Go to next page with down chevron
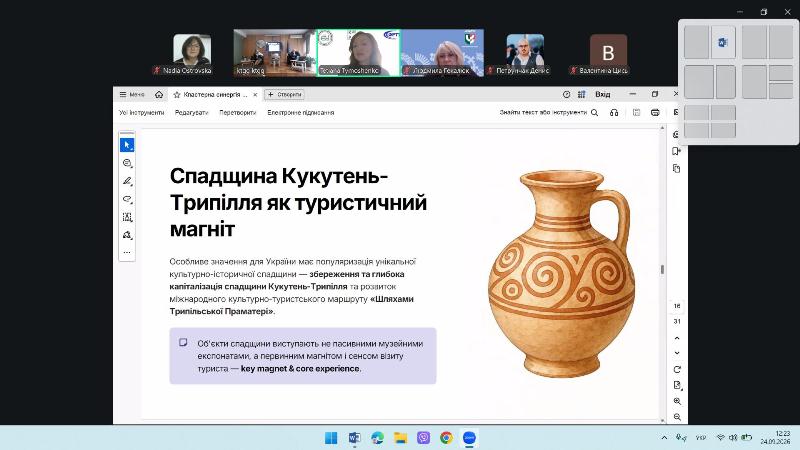The image size is (800, 450). click(x=677, y=353)
